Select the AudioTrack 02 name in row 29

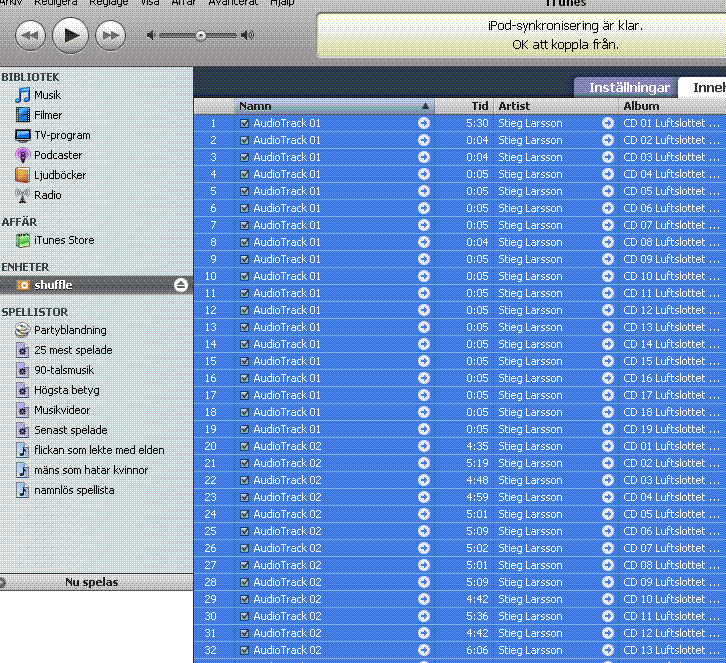pyautogui.click(x=287, y=599)
